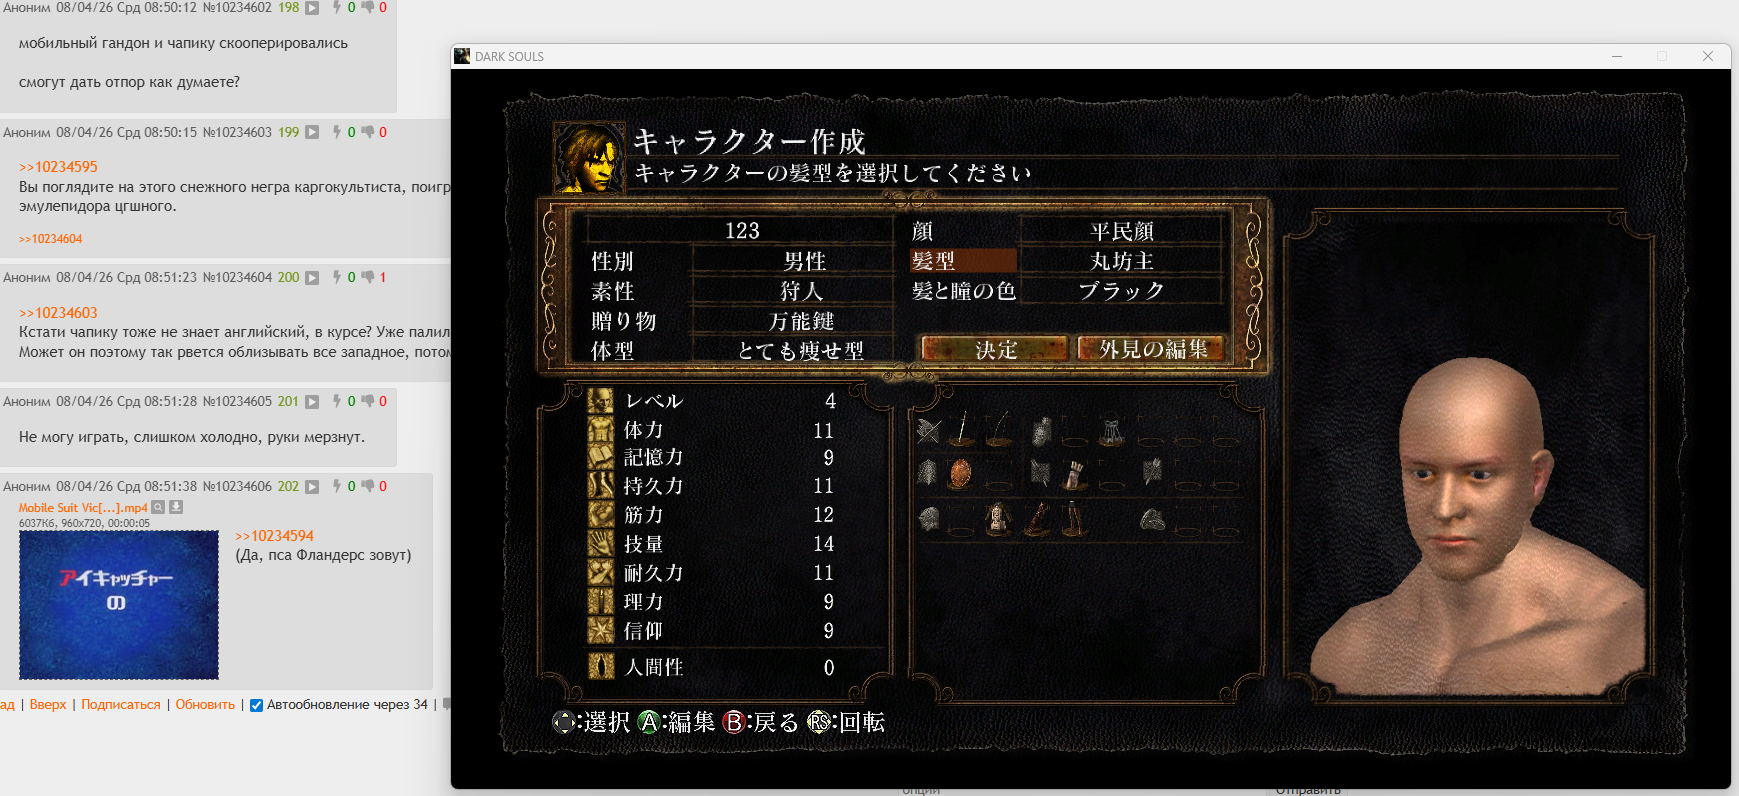Select the 顔 (face) menu row

(x=1066, y=231)
